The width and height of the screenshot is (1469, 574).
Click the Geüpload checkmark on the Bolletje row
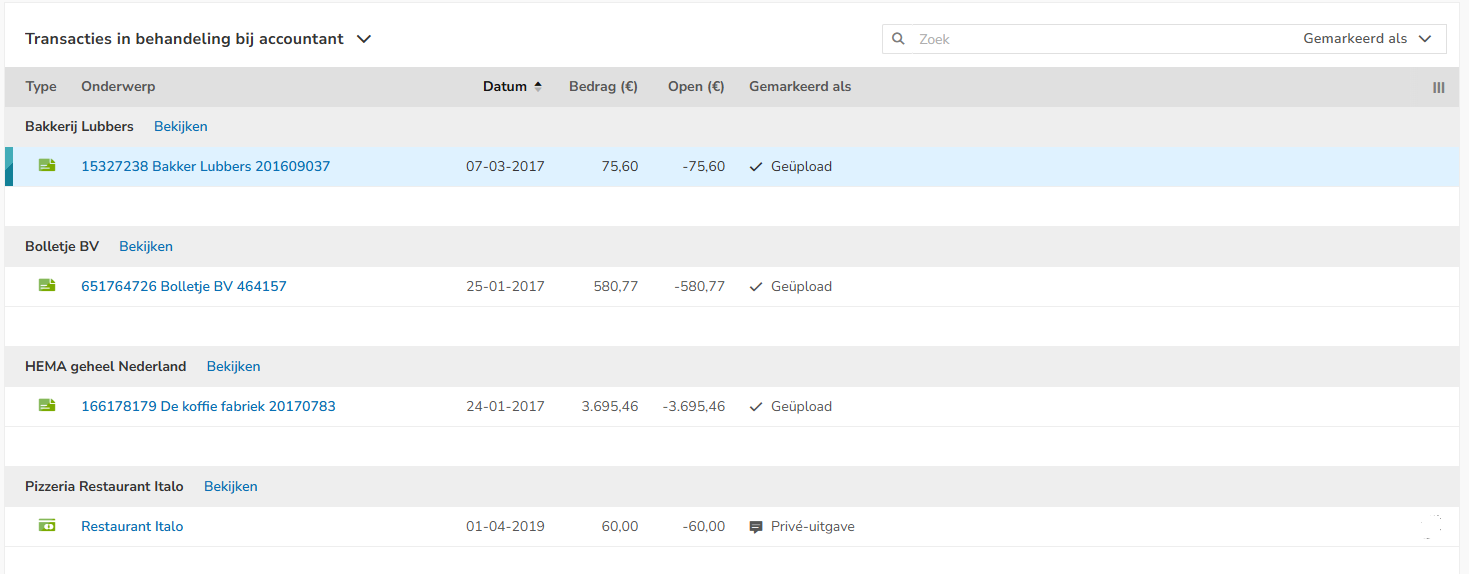tap(756, 286)
